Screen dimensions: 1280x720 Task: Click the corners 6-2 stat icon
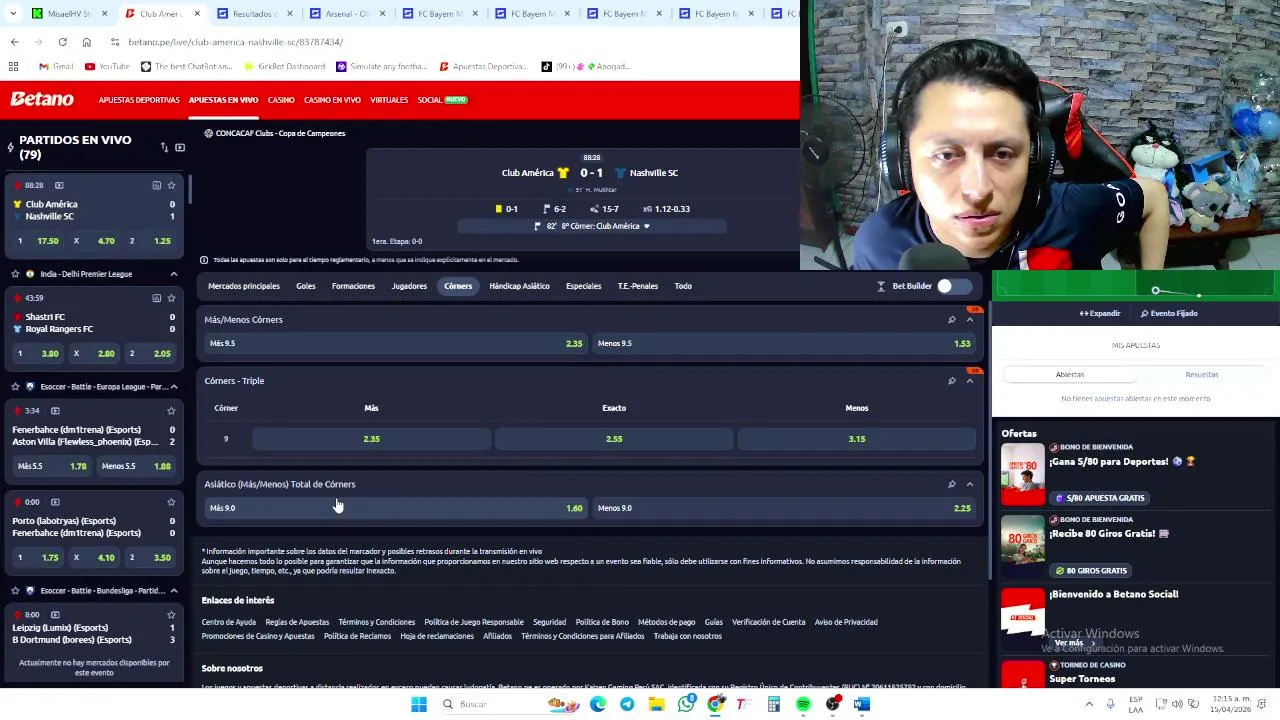546,209
